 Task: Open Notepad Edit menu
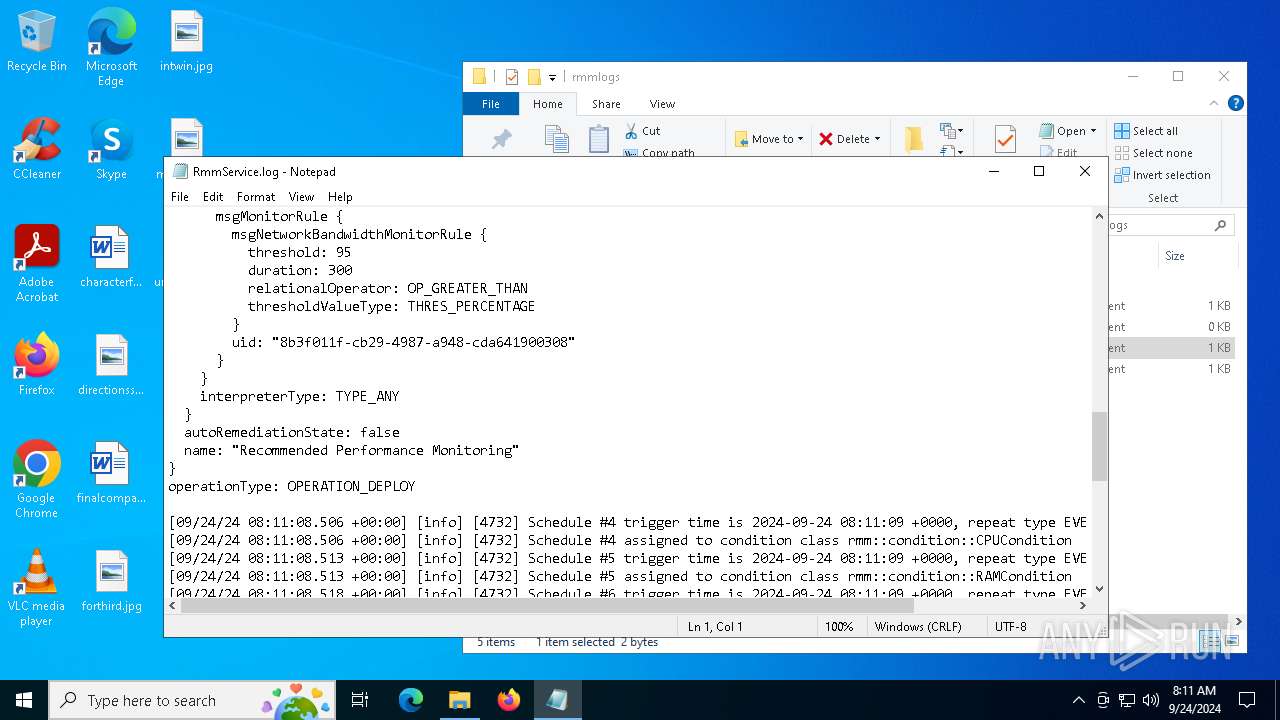coord(213,197)
